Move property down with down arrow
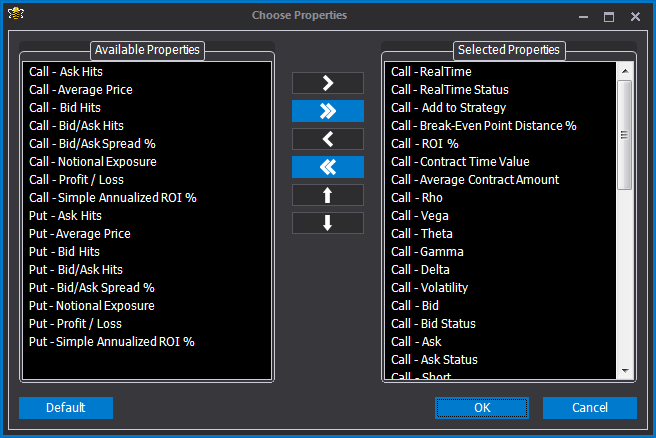The height and width of the screenshot is (438, 656). [x=328, y=223]
